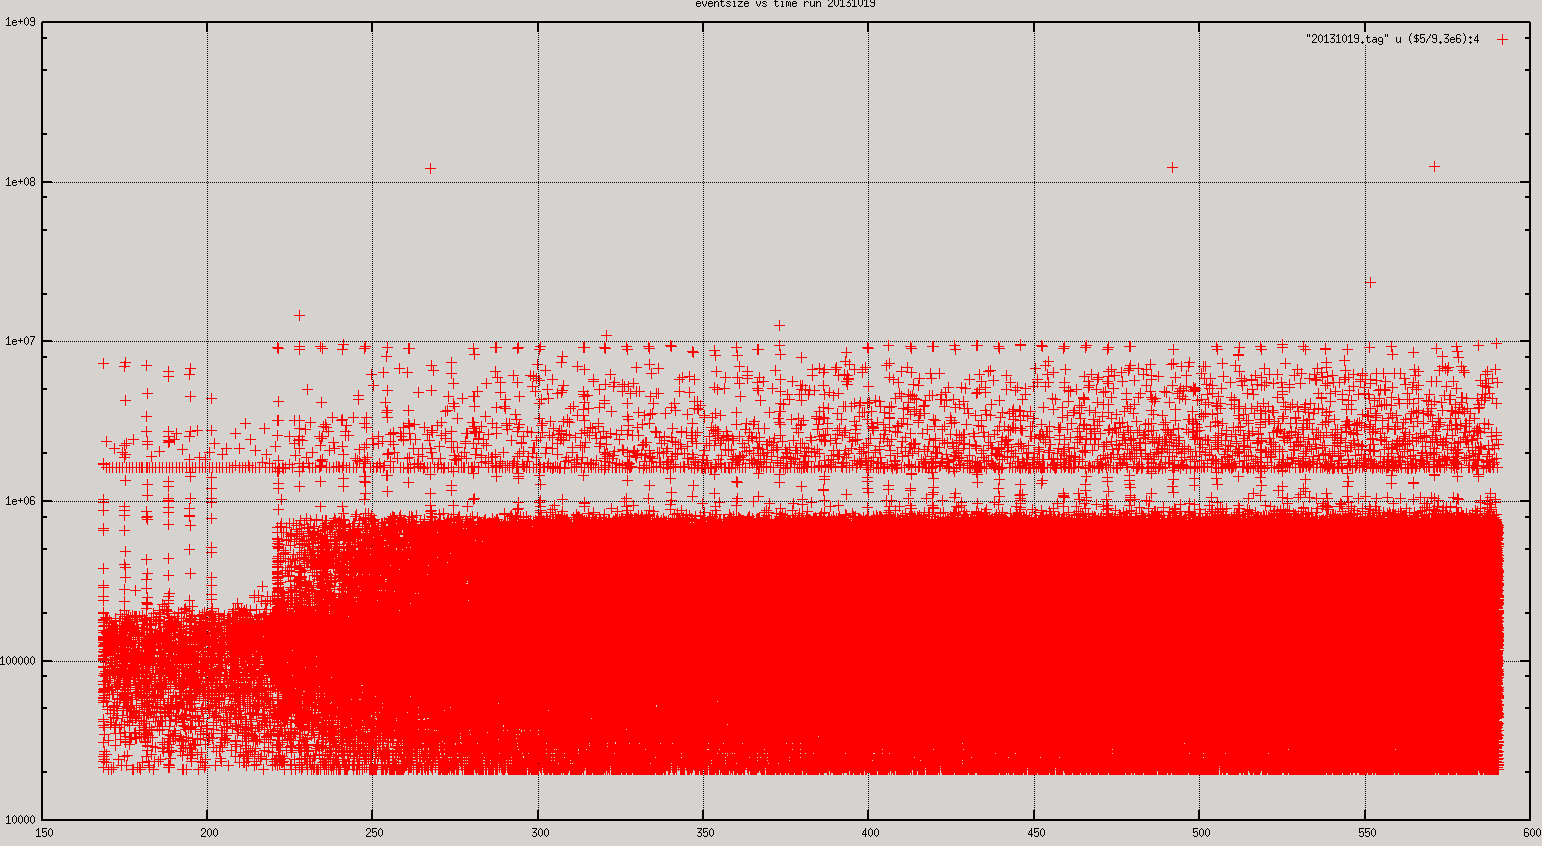
Task: Click the x-axis label 450
Action: coord(1035,832)
